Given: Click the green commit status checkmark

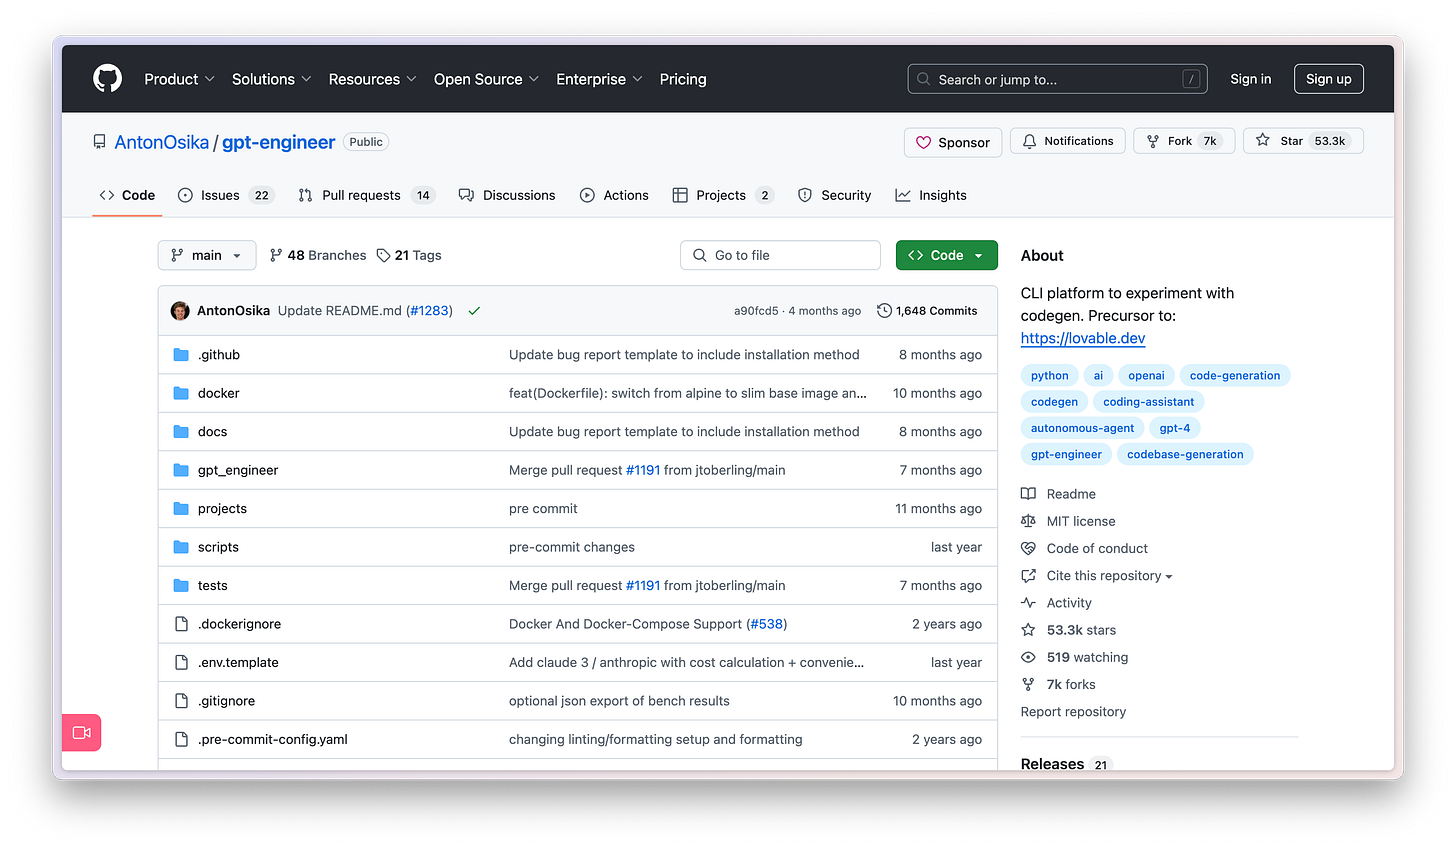Looking at the screenshot, I should tap(474, 311).
